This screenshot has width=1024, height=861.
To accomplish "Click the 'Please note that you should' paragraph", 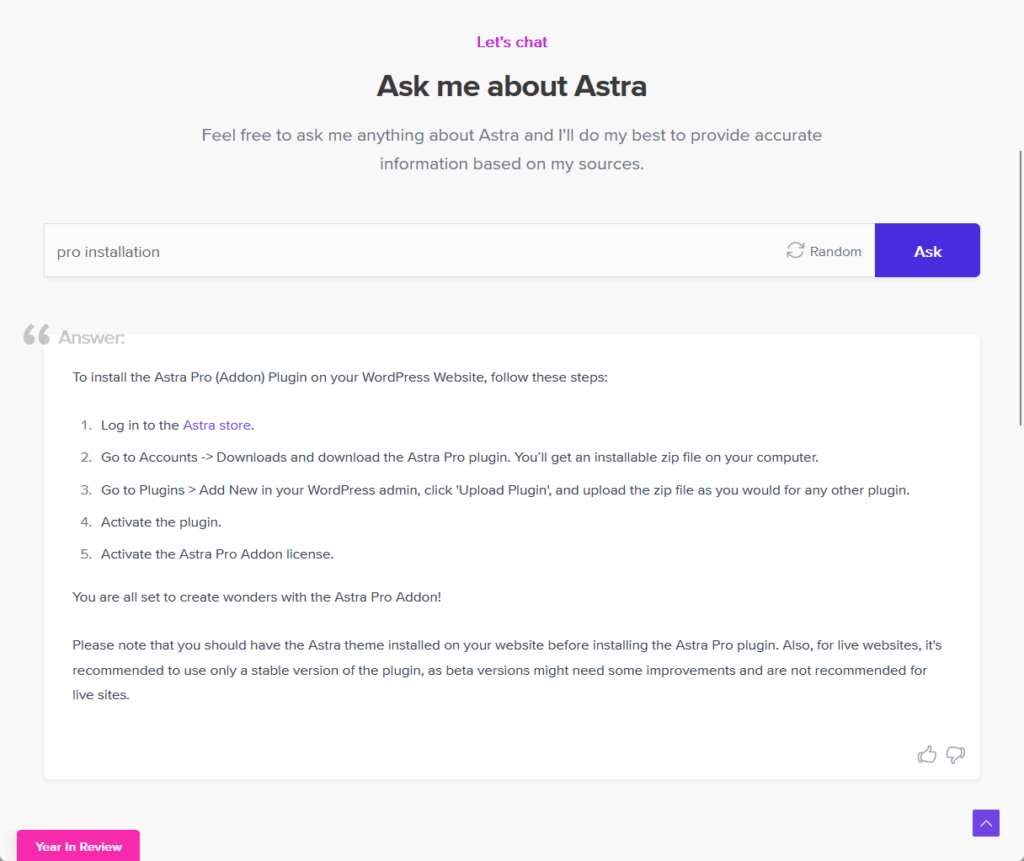I will 507,670.
